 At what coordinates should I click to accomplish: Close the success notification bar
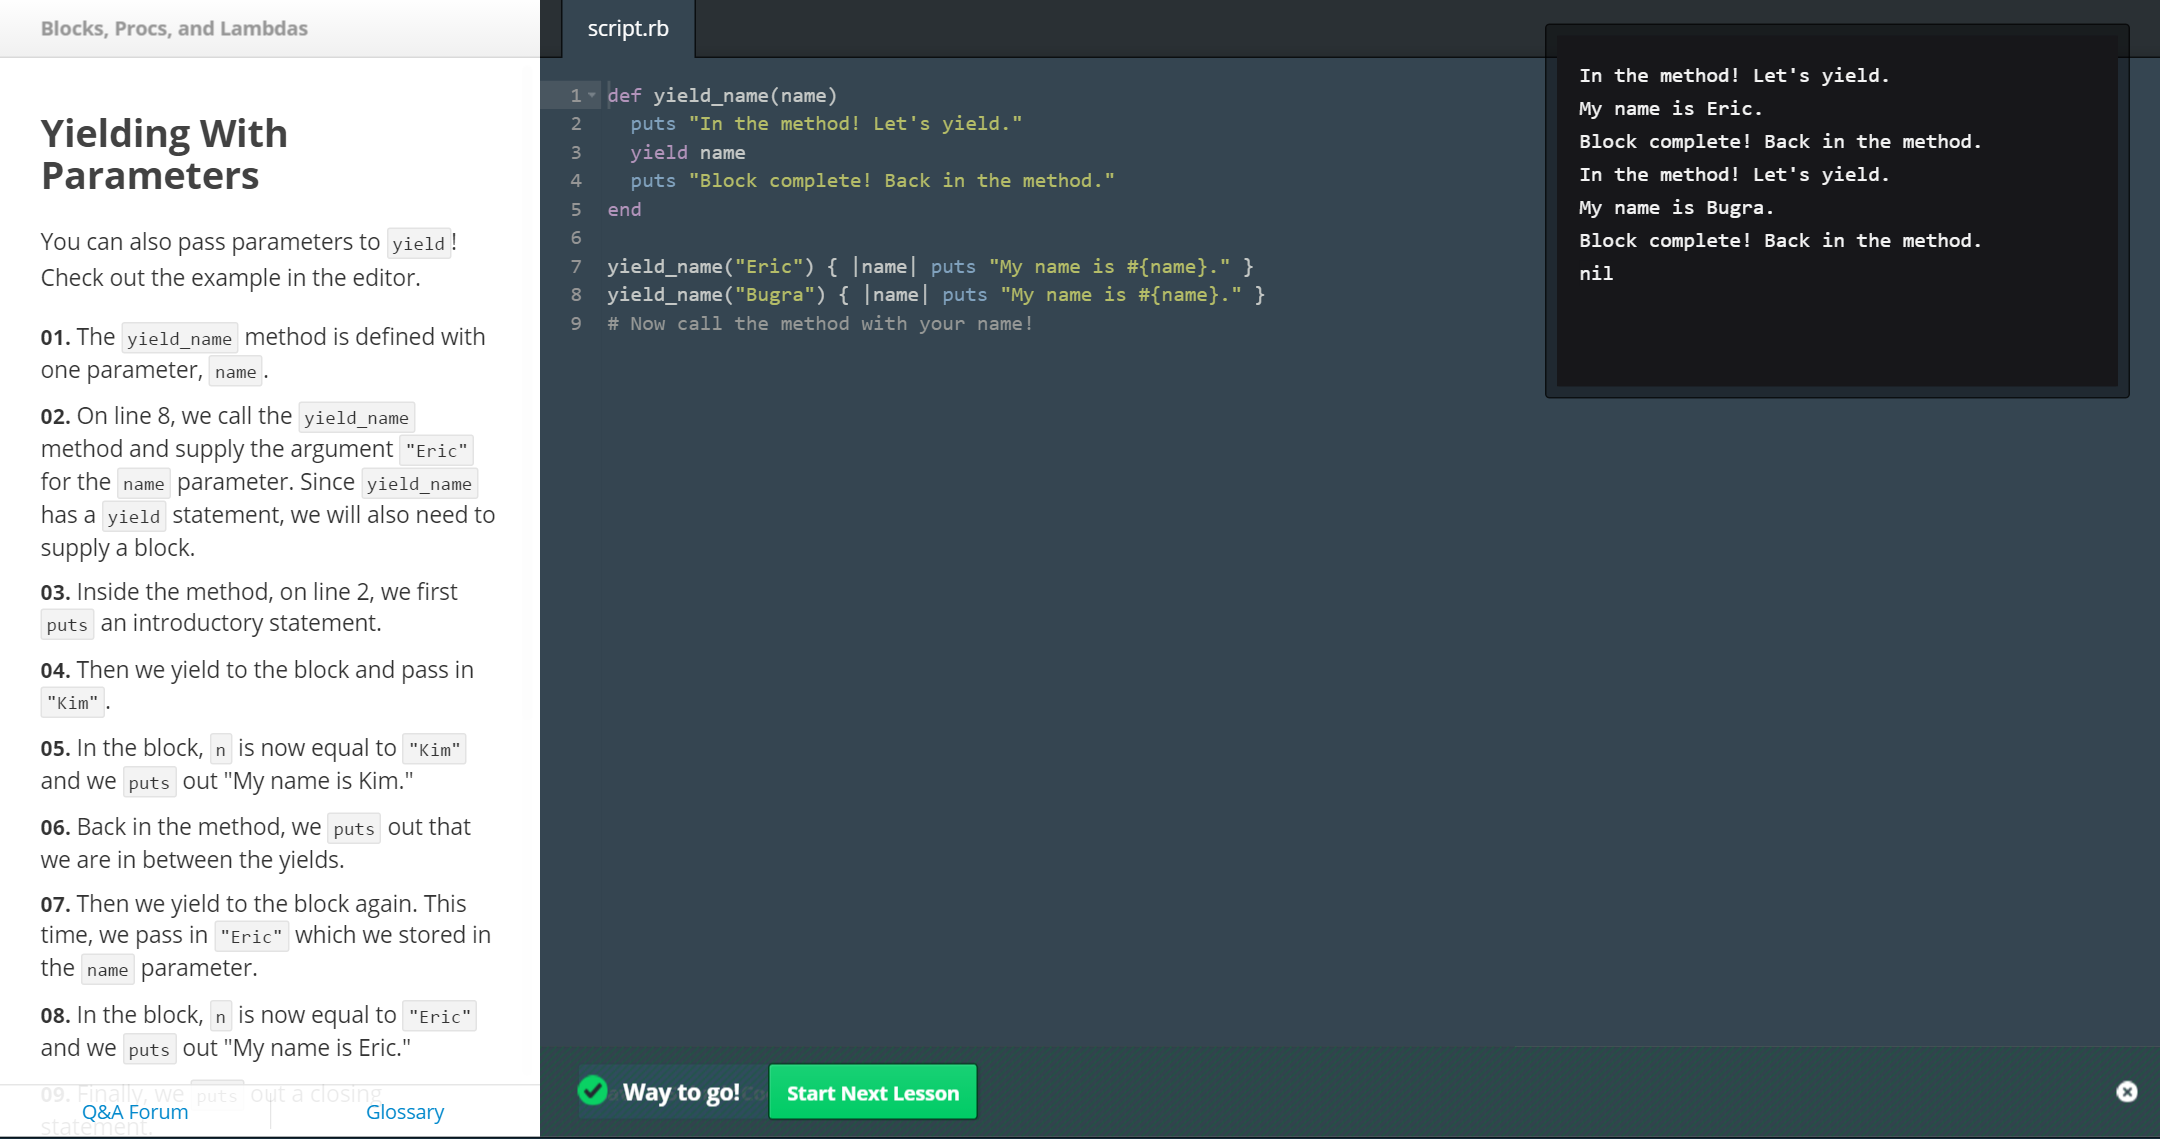2126,1092
